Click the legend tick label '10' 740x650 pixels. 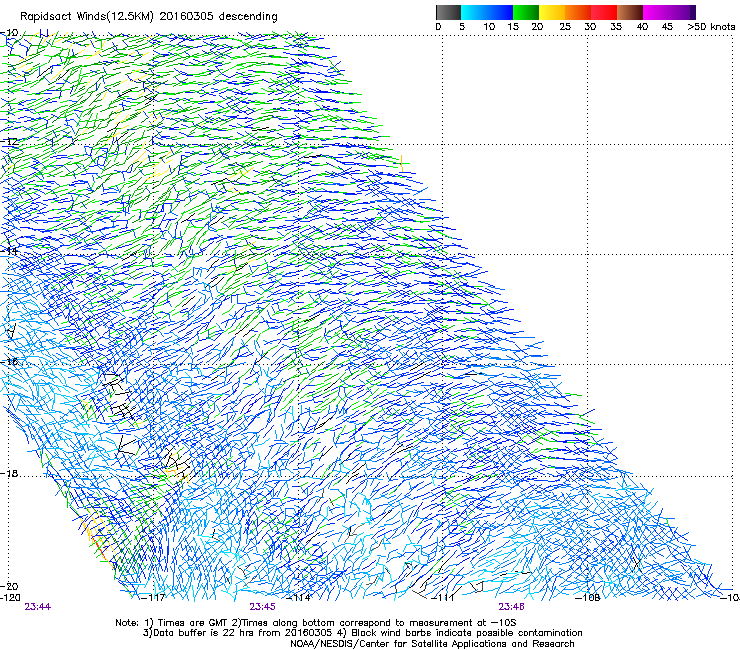(489, 27)
